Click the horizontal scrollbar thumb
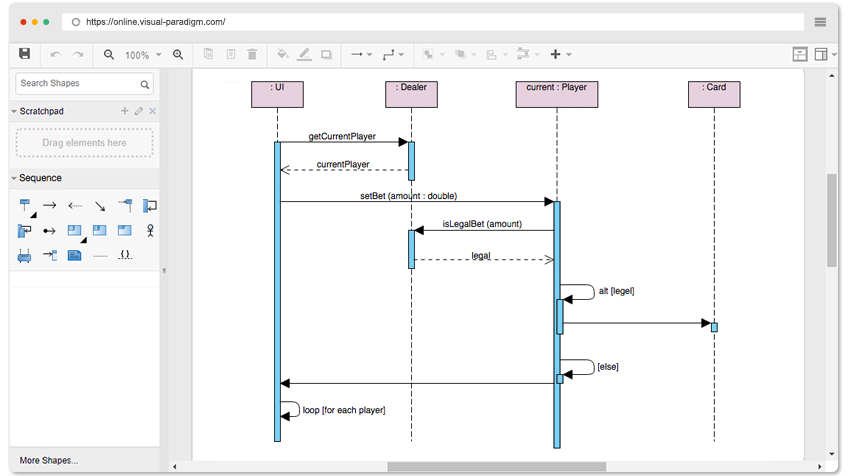The height and width of the screenshot is (476, 848). (496, 466)
